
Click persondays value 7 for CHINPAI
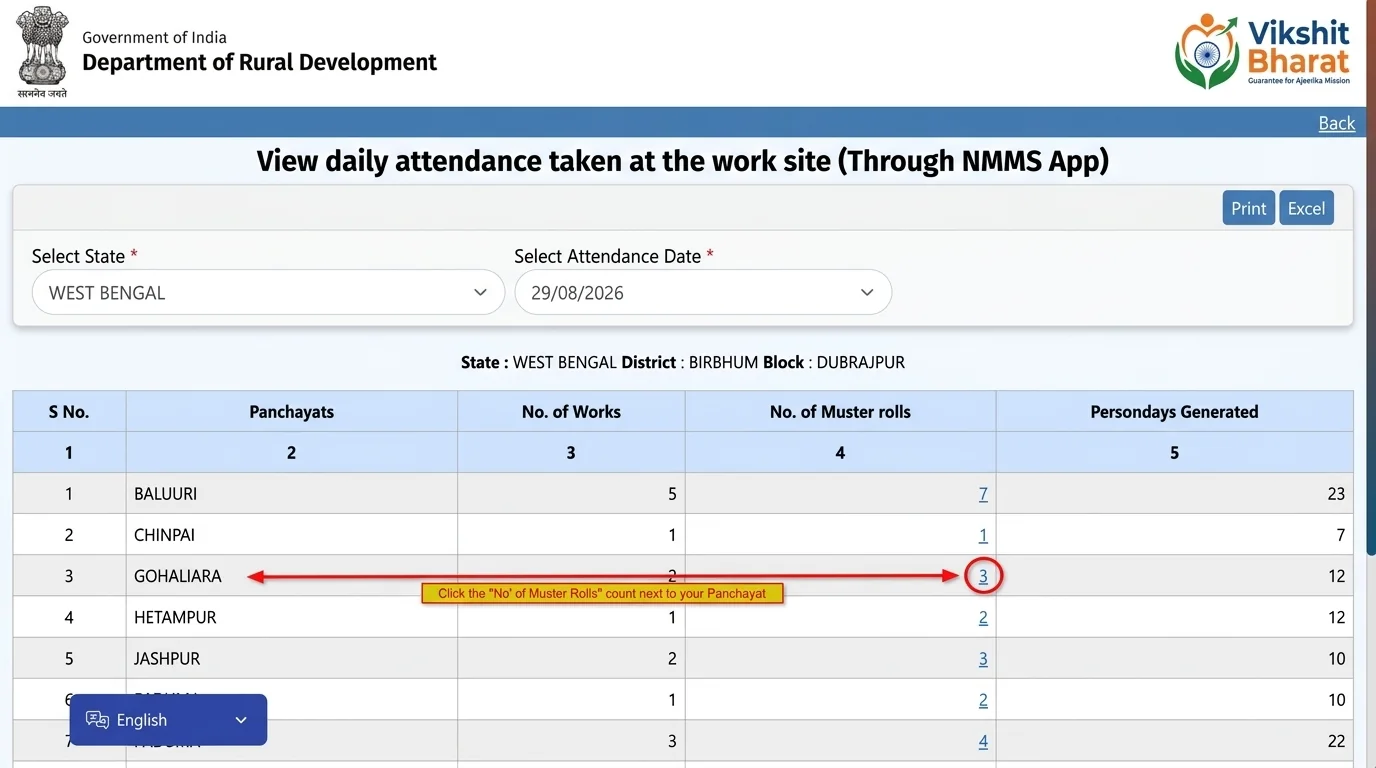1340,535
